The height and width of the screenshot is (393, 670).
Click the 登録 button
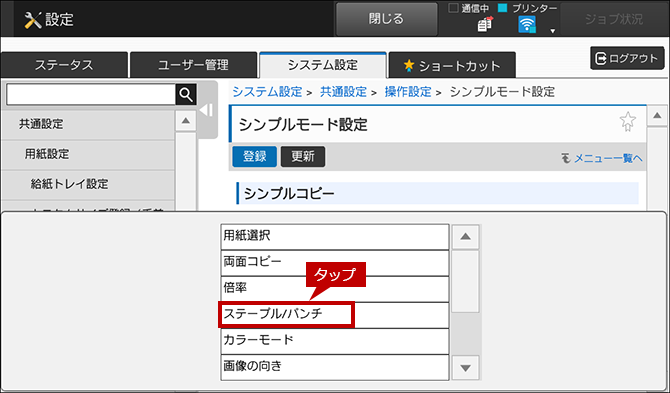(x=255, y=156)
